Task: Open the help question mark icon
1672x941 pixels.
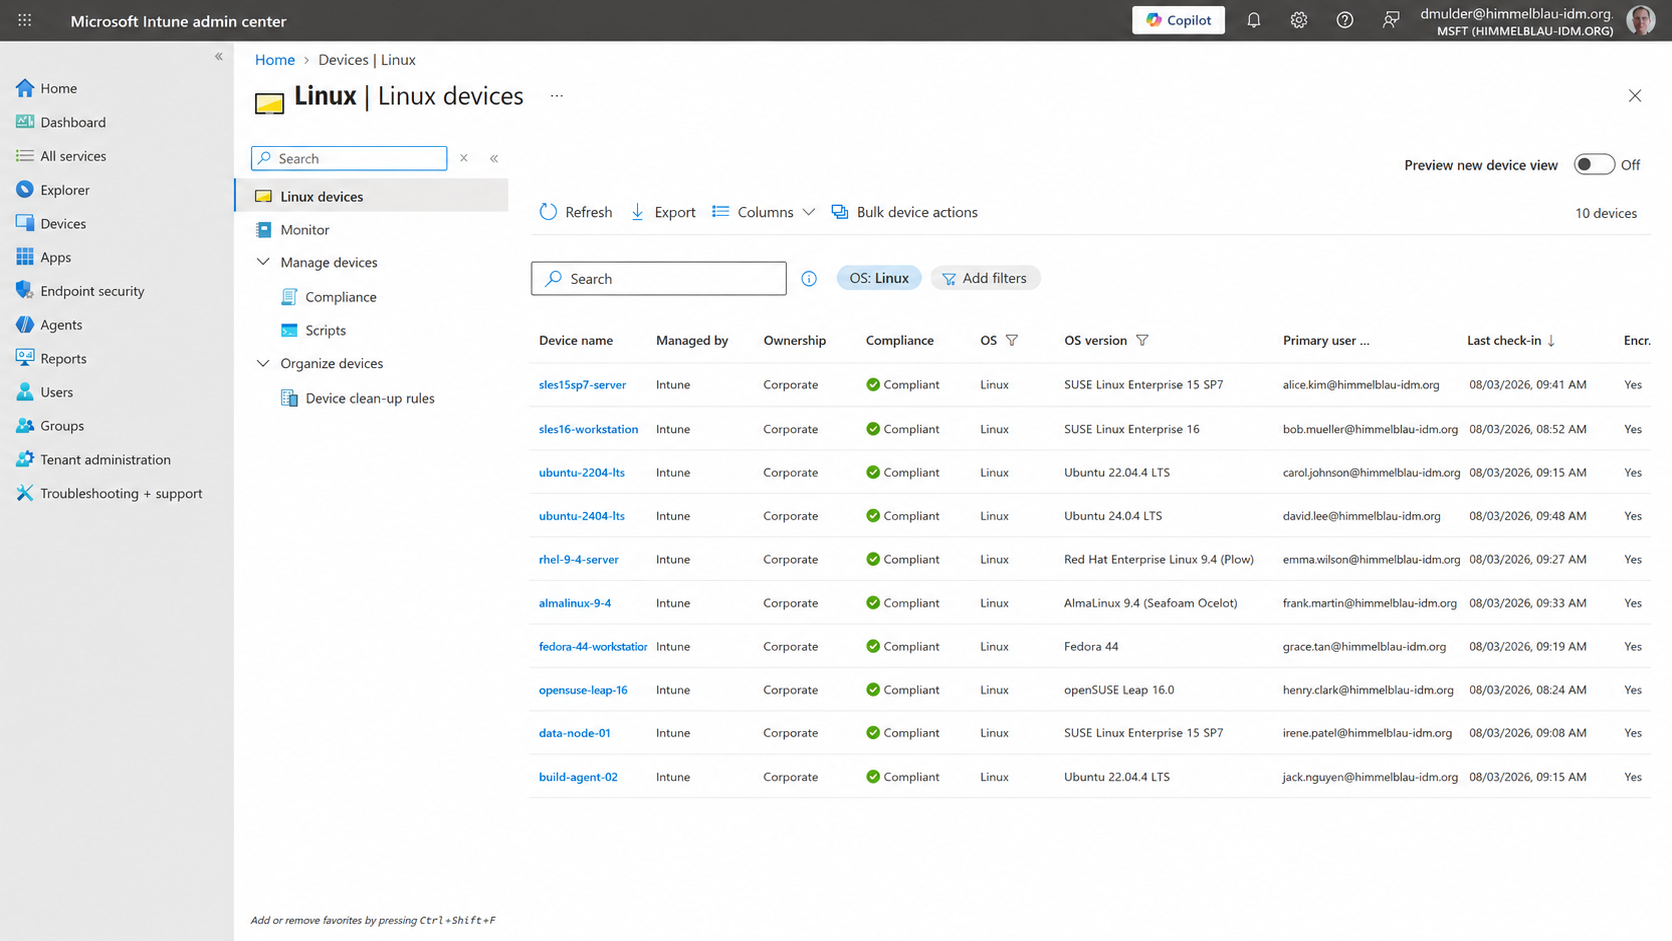Action: pos(1345,20)
